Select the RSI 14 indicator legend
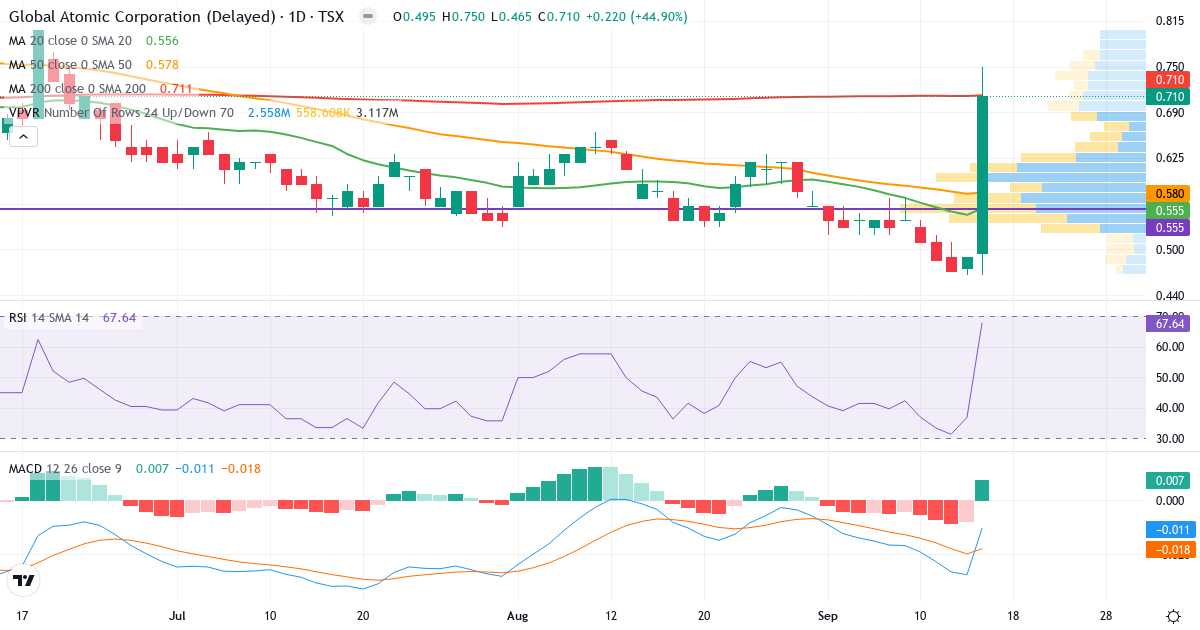Image resolution: width=1200 pixels, height=630 pixels. [49, 317]
